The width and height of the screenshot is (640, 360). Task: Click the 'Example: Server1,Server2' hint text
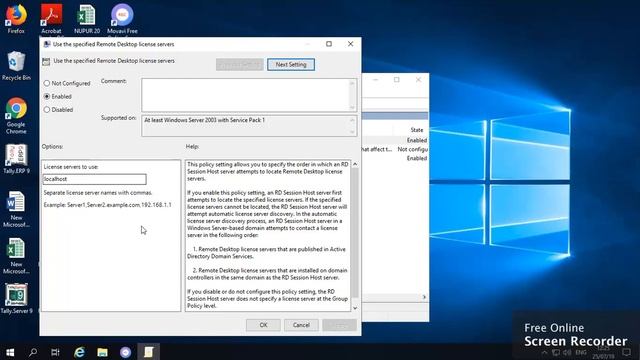107,205
